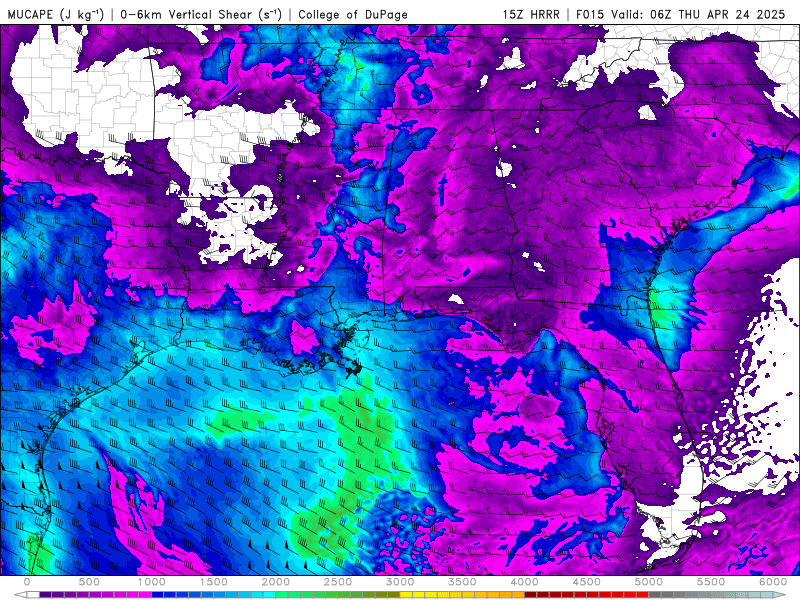Click the 15Z HRRR model run label
800x600 pixels.
(531, 14)
